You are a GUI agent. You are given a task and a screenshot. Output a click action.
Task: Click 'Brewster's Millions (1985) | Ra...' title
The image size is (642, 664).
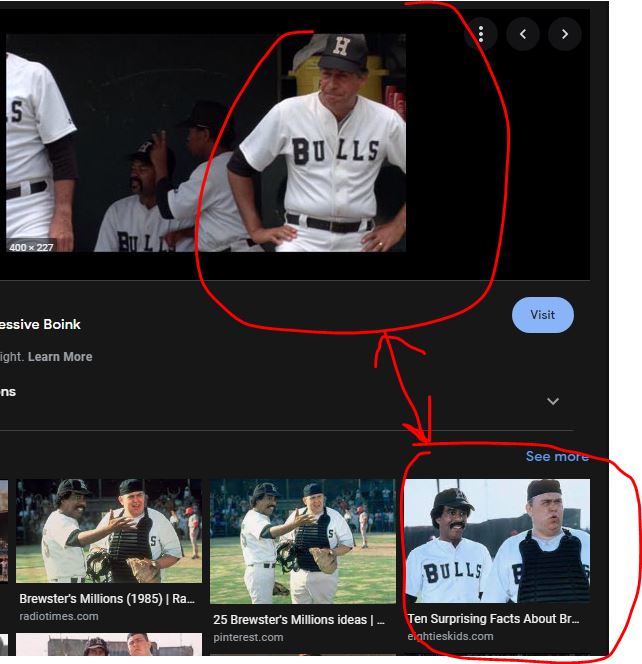point(107,599)
